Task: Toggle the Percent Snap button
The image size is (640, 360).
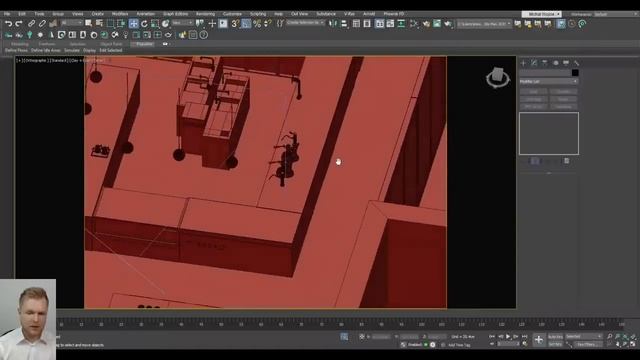Action: (x=257, y=24)
